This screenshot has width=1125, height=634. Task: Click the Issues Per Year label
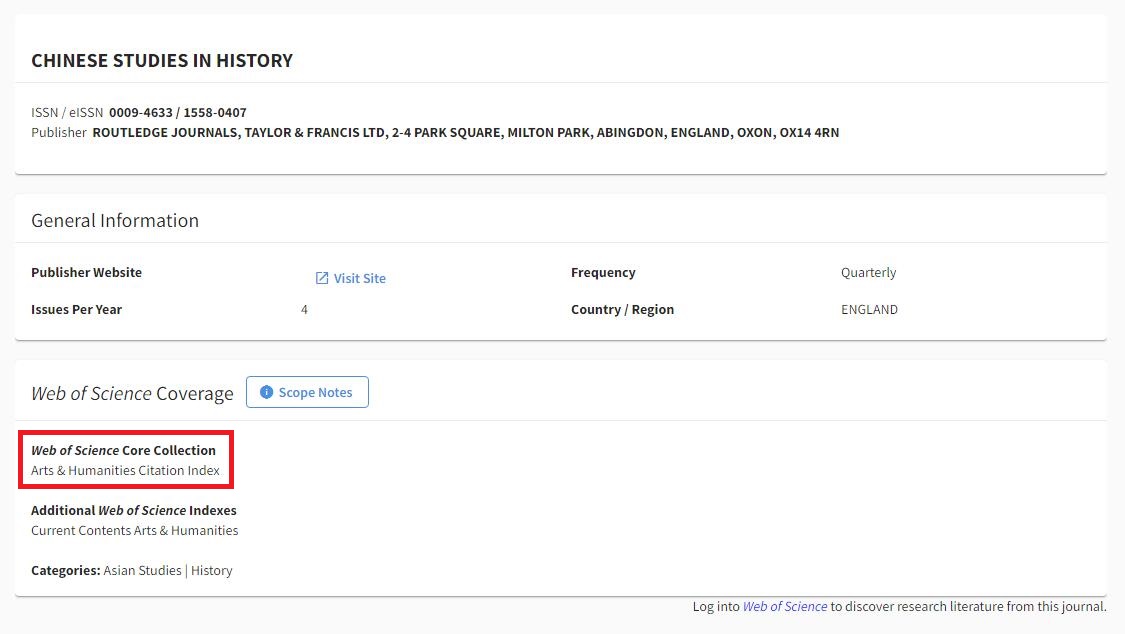pyautogui.click(x=76, y=309)
